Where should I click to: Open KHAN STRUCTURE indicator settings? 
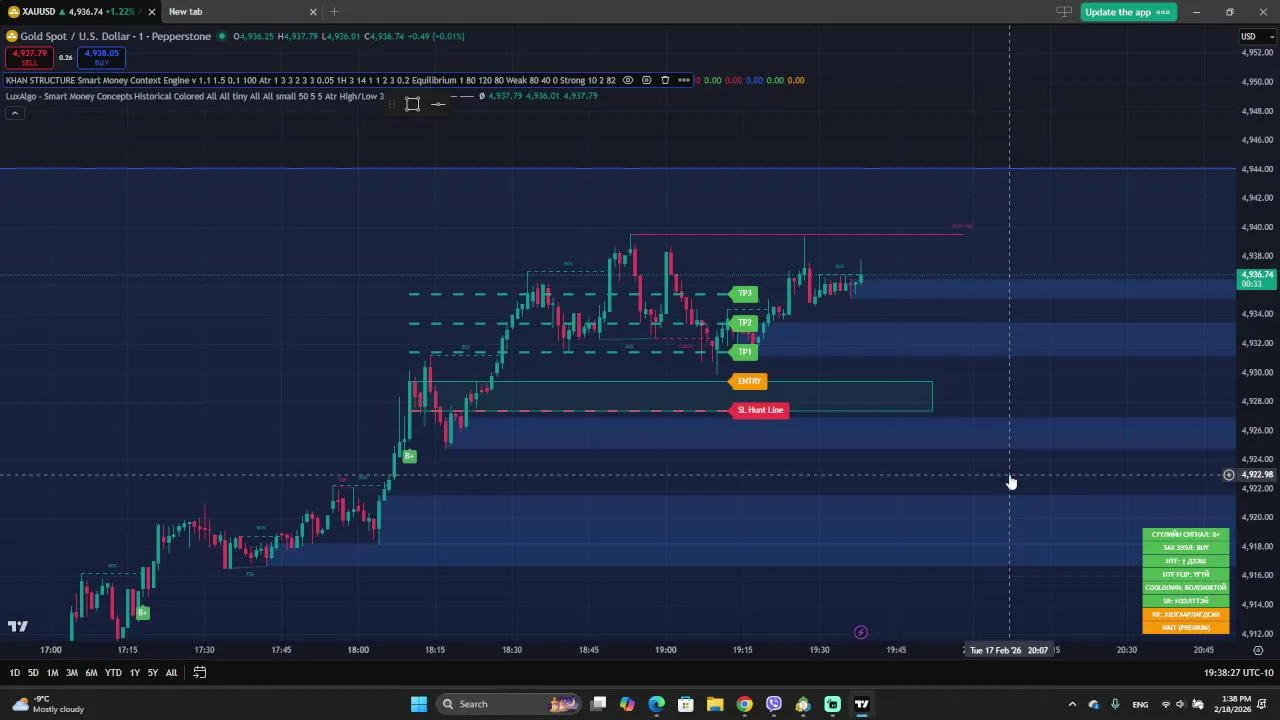(646, 80)
